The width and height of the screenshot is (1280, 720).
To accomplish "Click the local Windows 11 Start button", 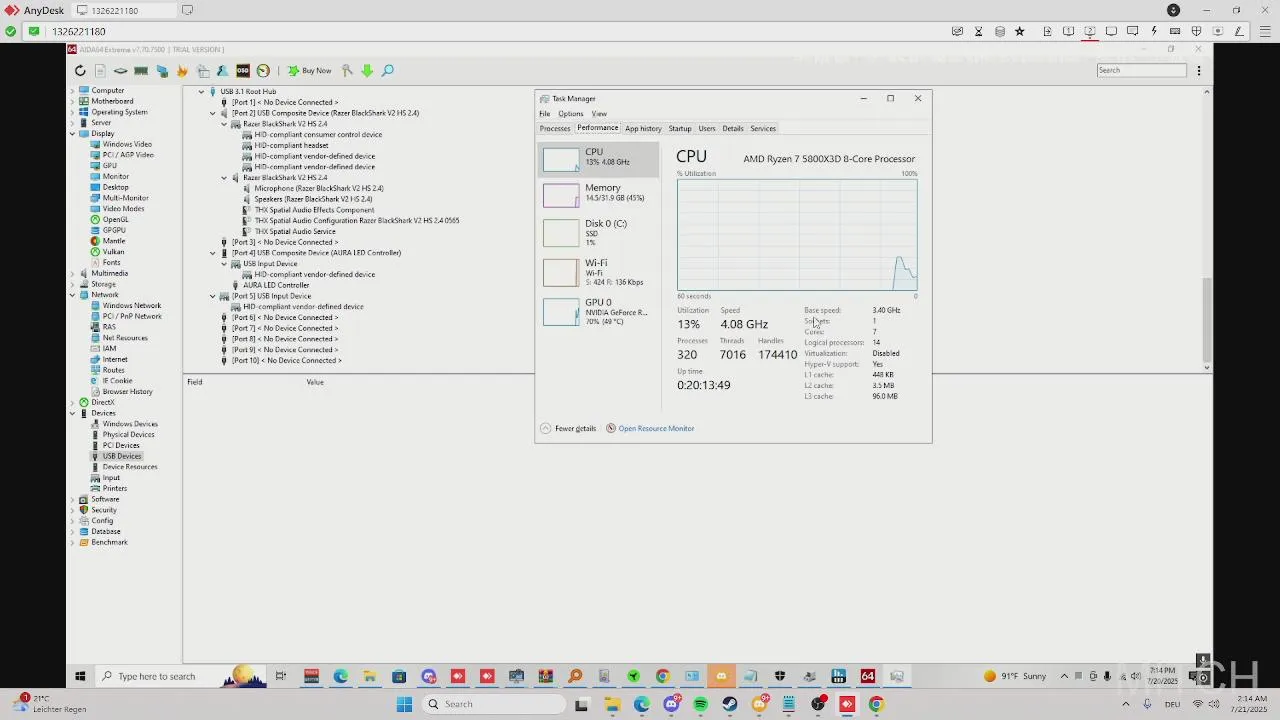I will (x=404, y=704).
